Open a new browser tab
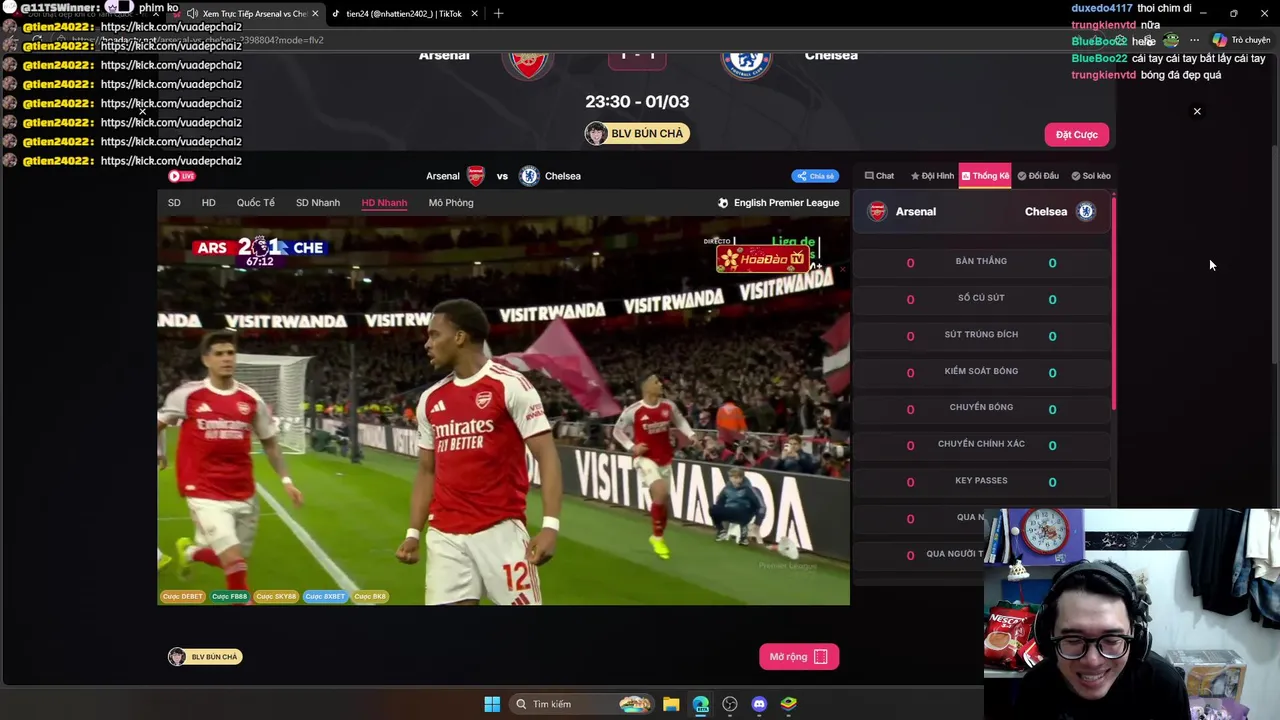Image resolution: width=1280 pixels, height=720 pixels. (x=498, y=14)
